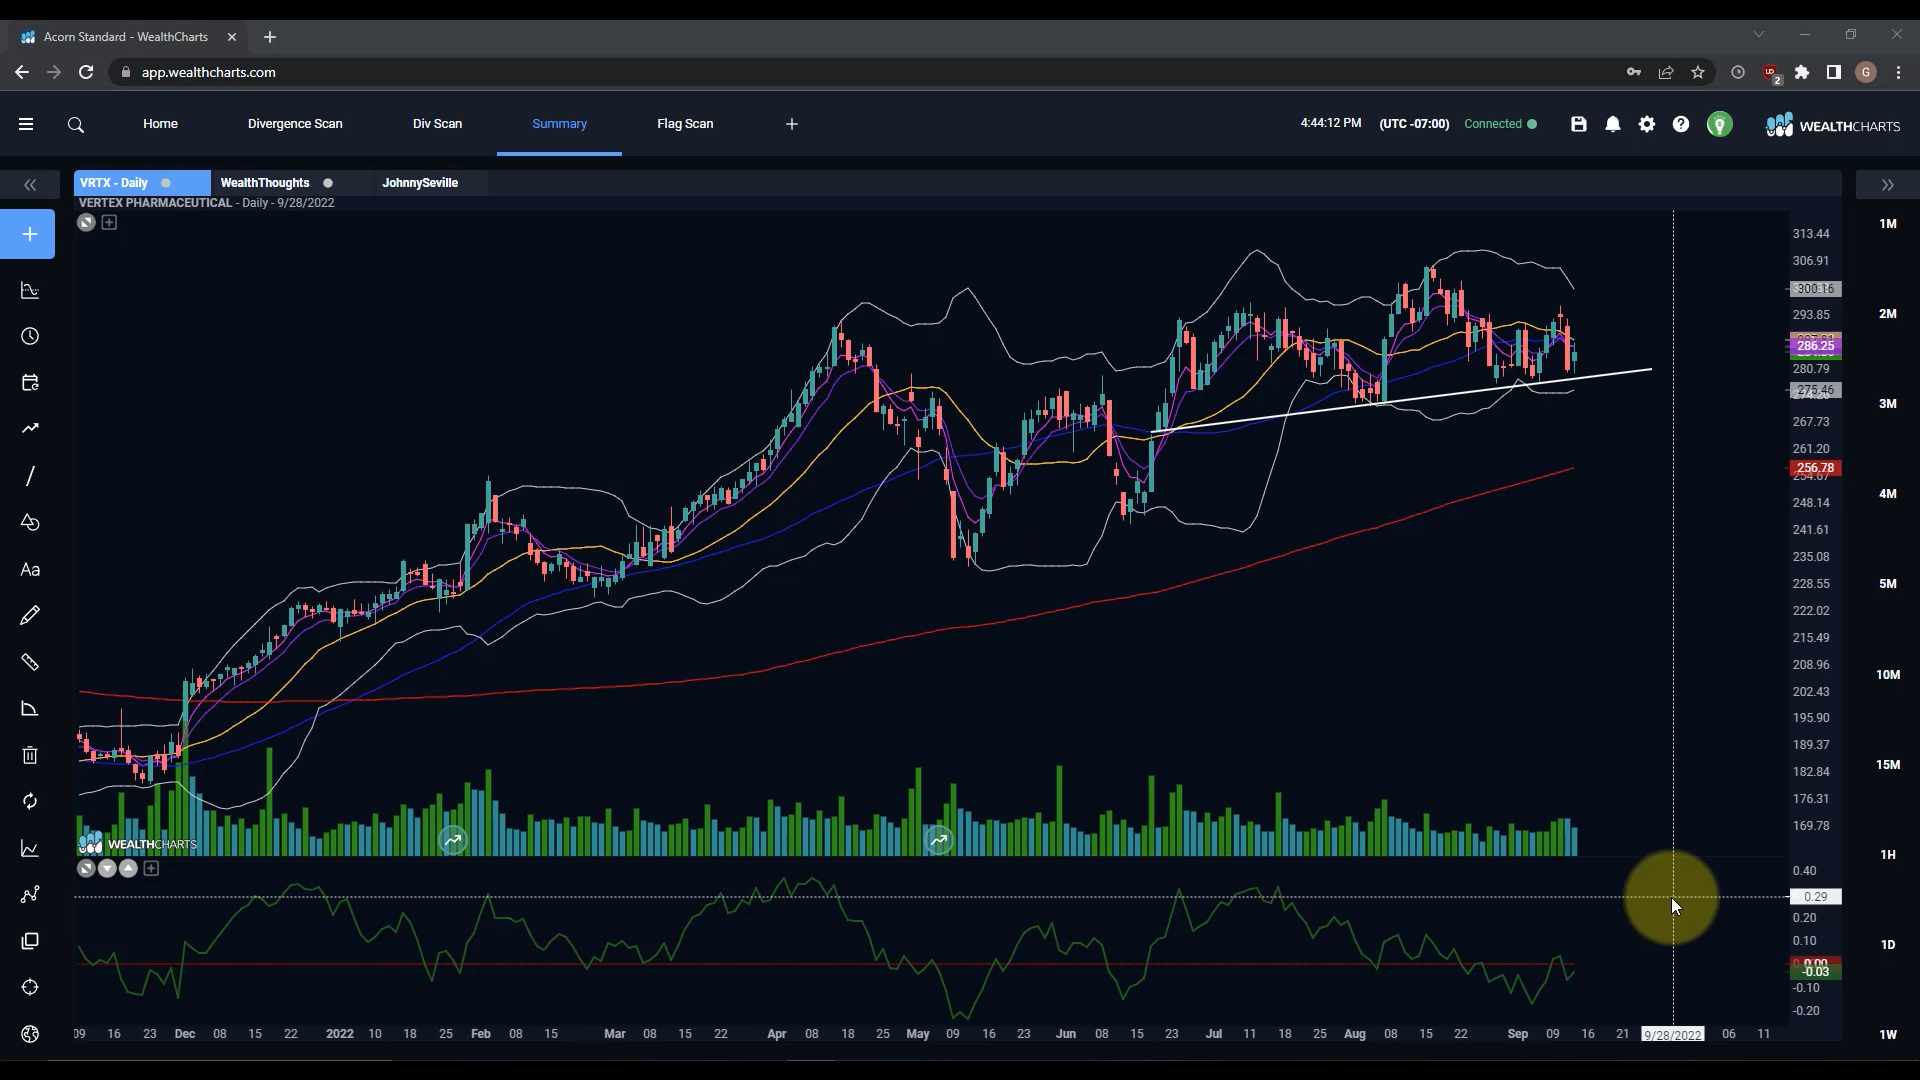Screen dimensions: 1920x1080
Task: Set timeframe to 1D
Action: pos(1887,945)
